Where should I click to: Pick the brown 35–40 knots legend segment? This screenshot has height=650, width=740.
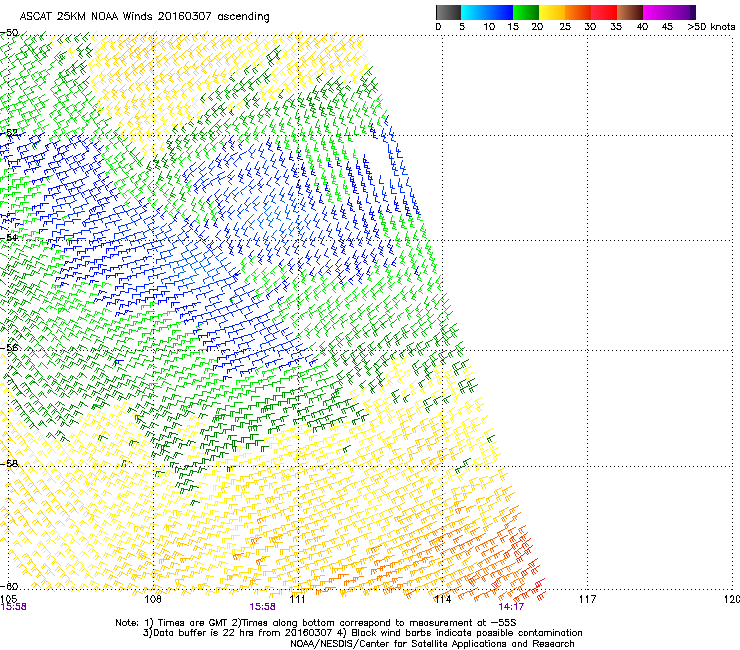point(630,12)
